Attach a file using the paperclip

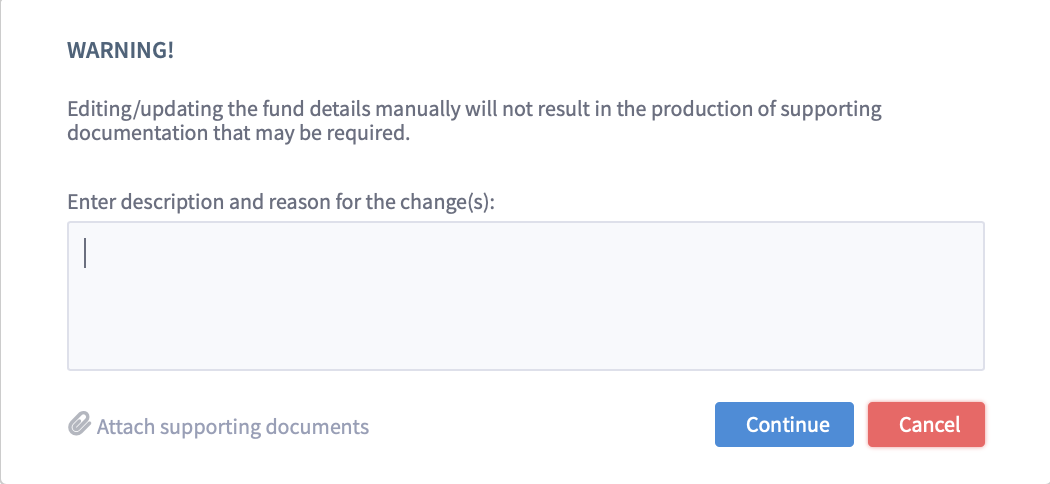pos(79,424)
